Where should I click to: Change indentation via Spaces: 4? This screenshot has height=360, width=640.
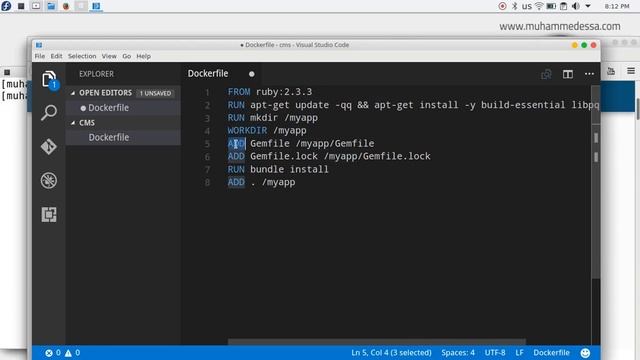(458, 353)
